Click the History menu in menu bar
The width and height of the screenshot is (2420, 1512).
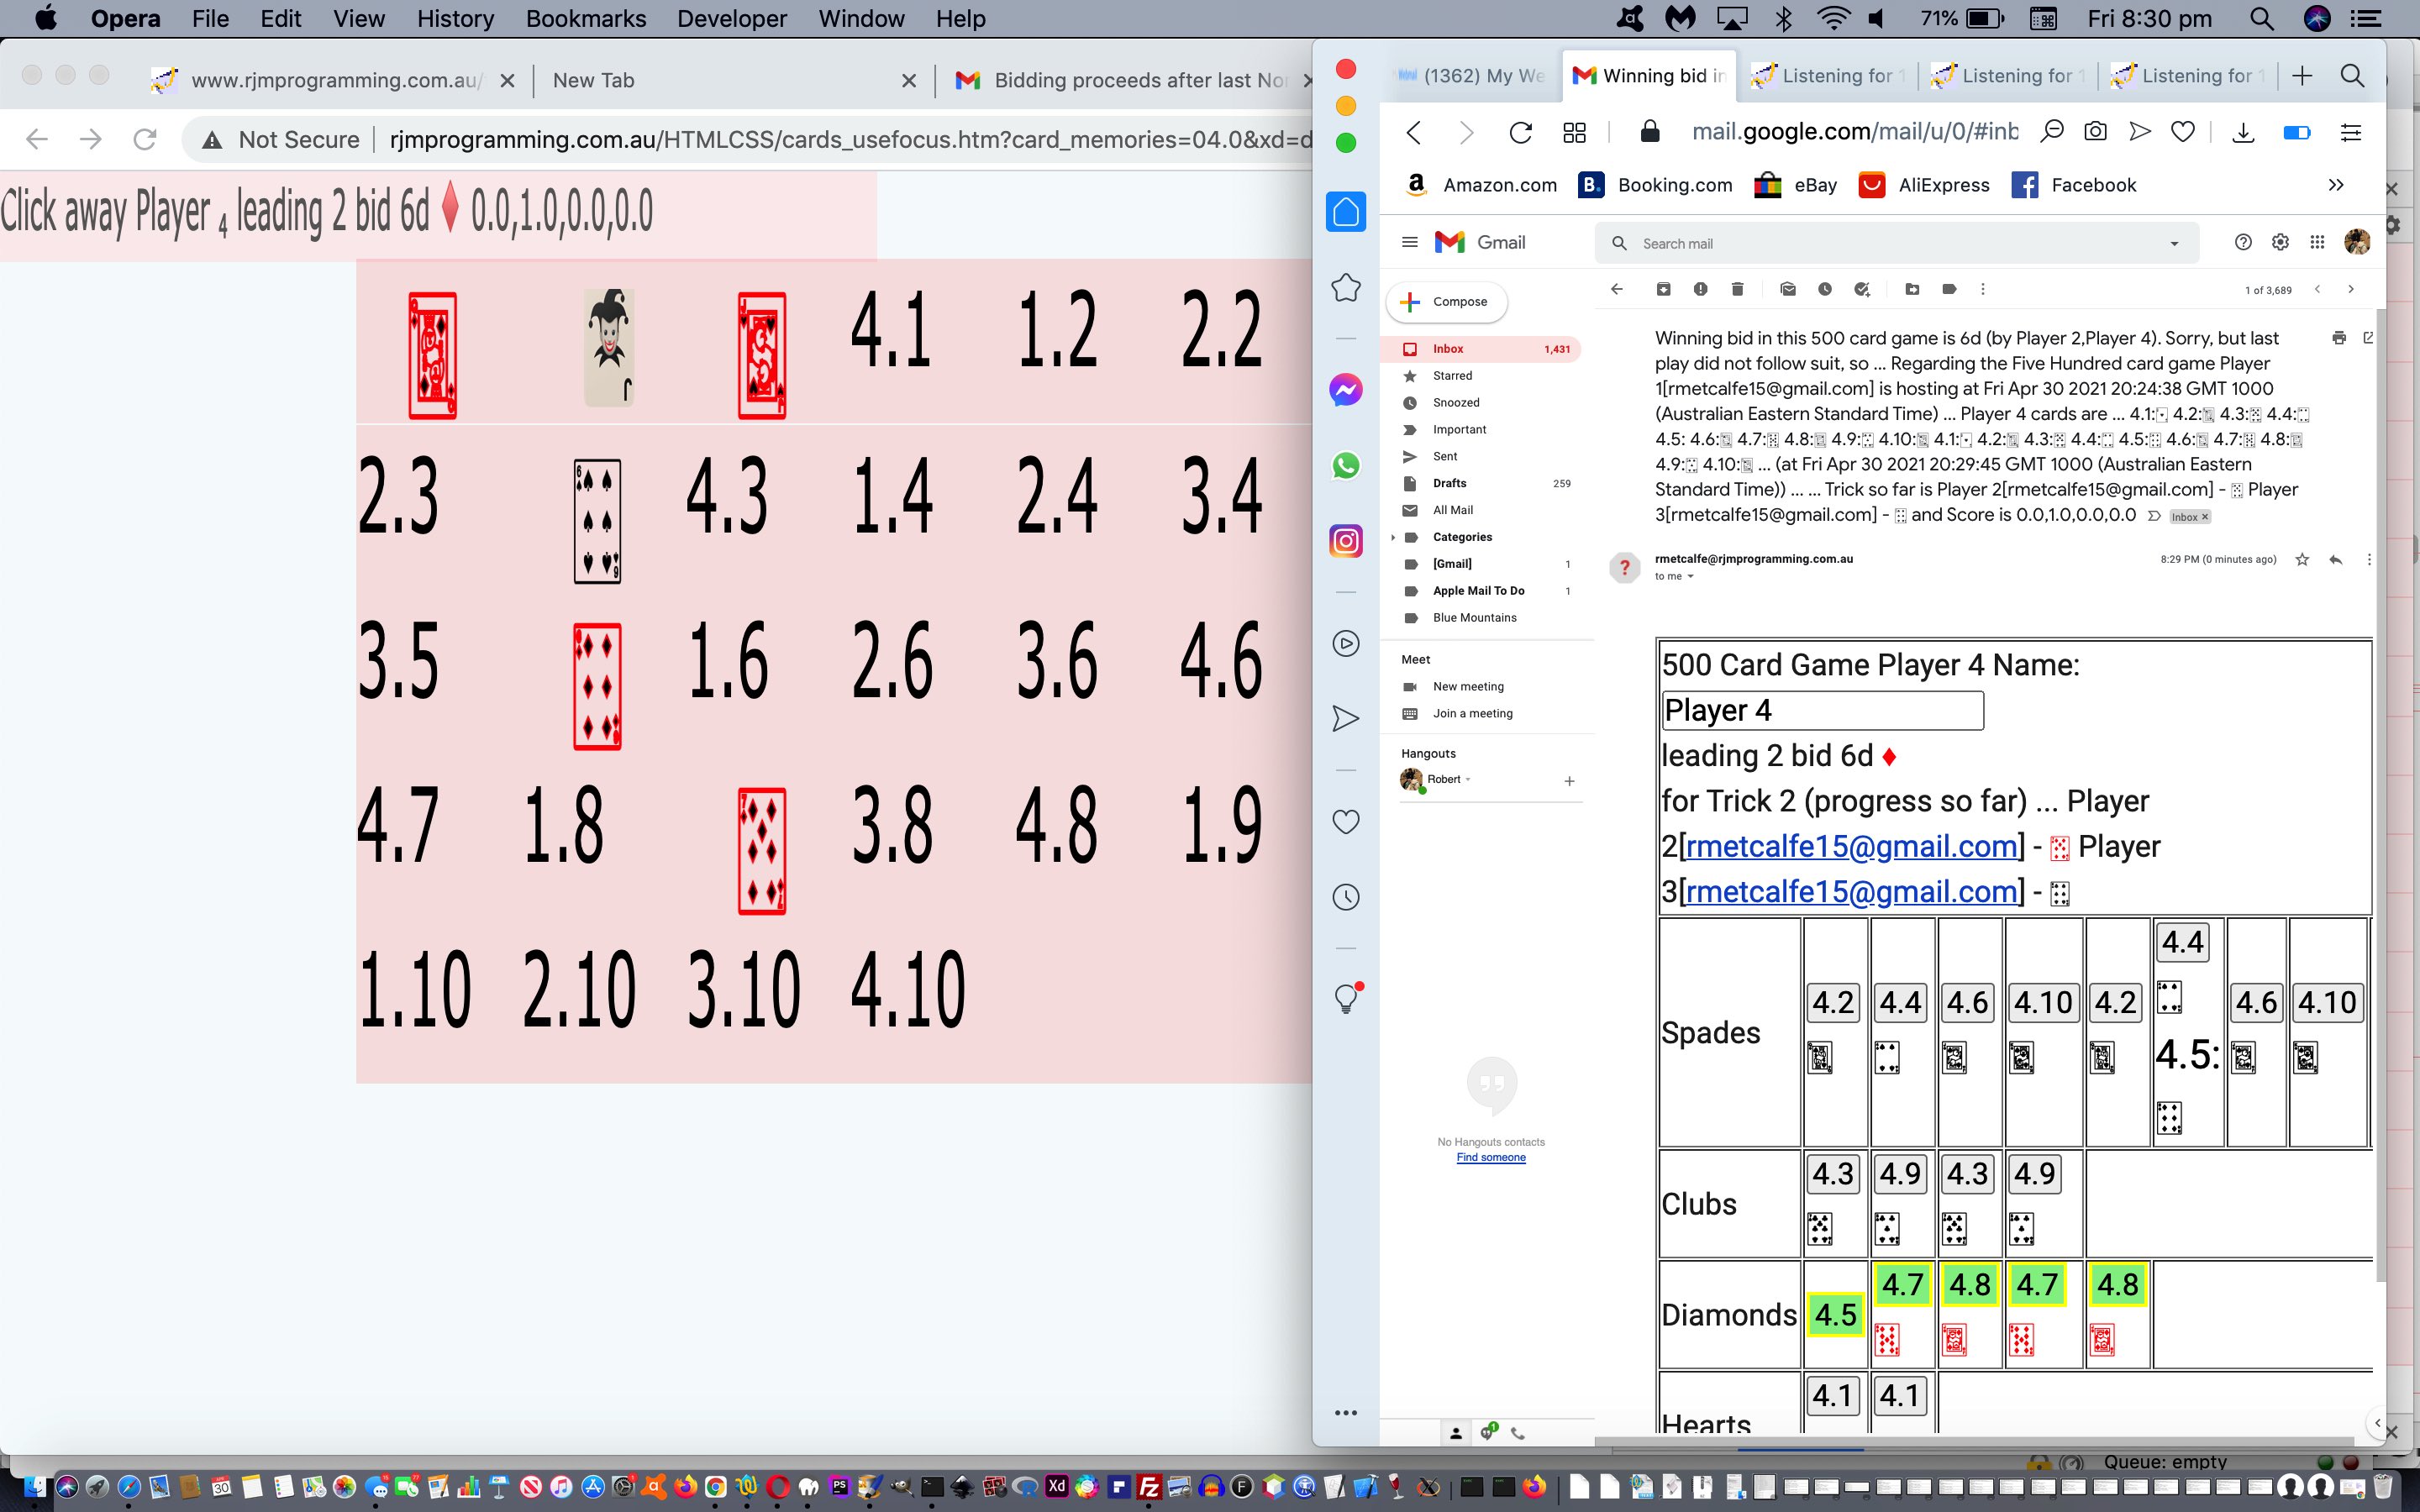click(455, 19)
